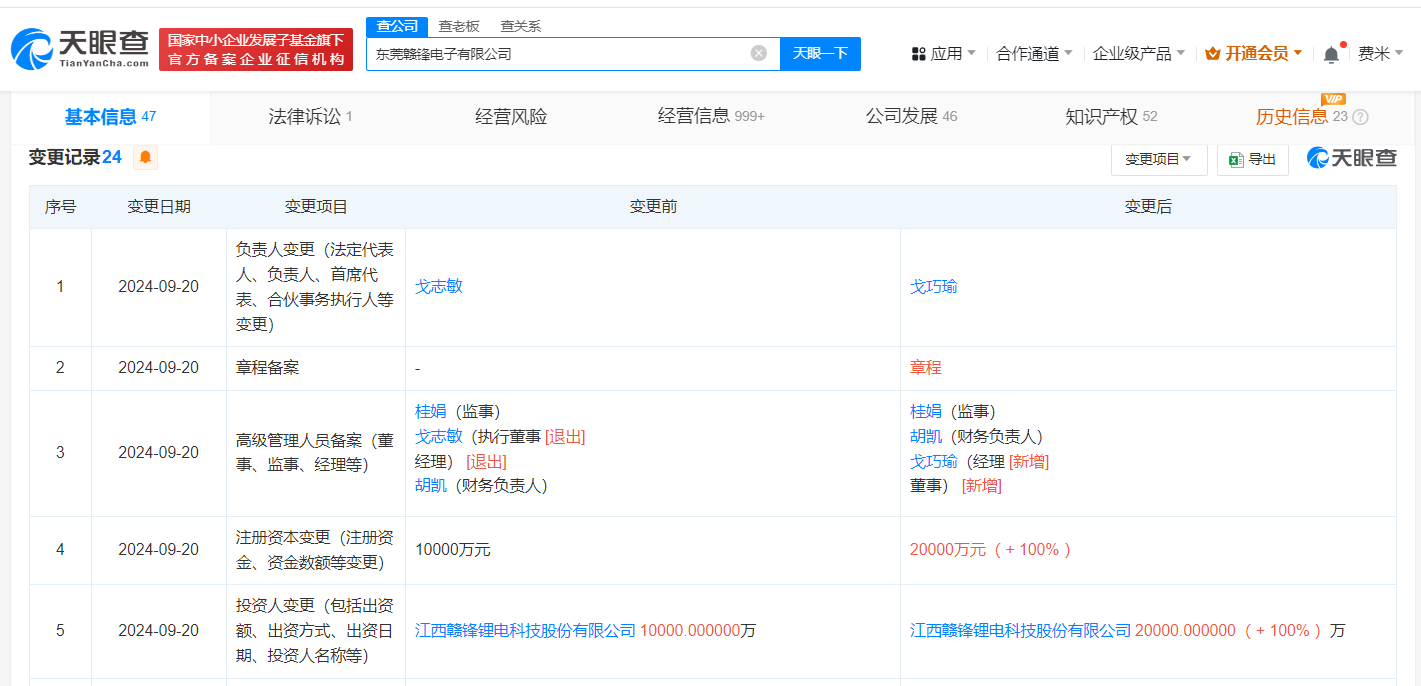Click the 变更记录 24 section heading
The image size is (1421, 686).
(75, 157)
